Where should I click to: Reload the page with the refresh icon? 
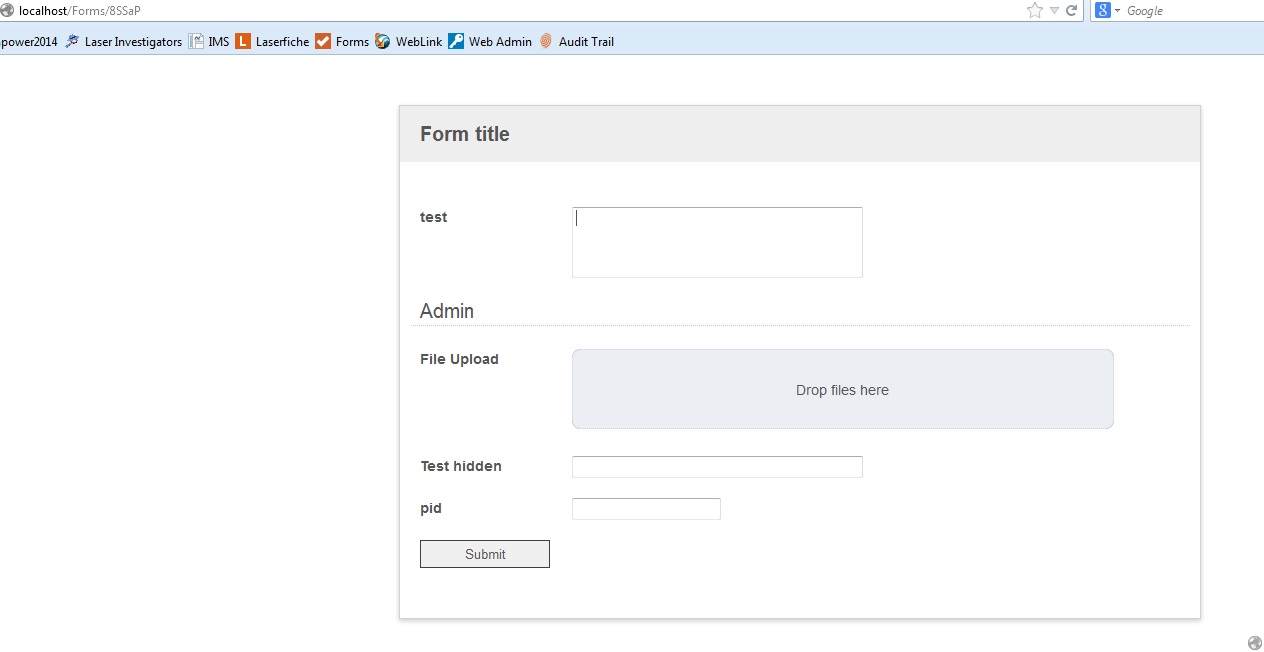coord(1072,11)
